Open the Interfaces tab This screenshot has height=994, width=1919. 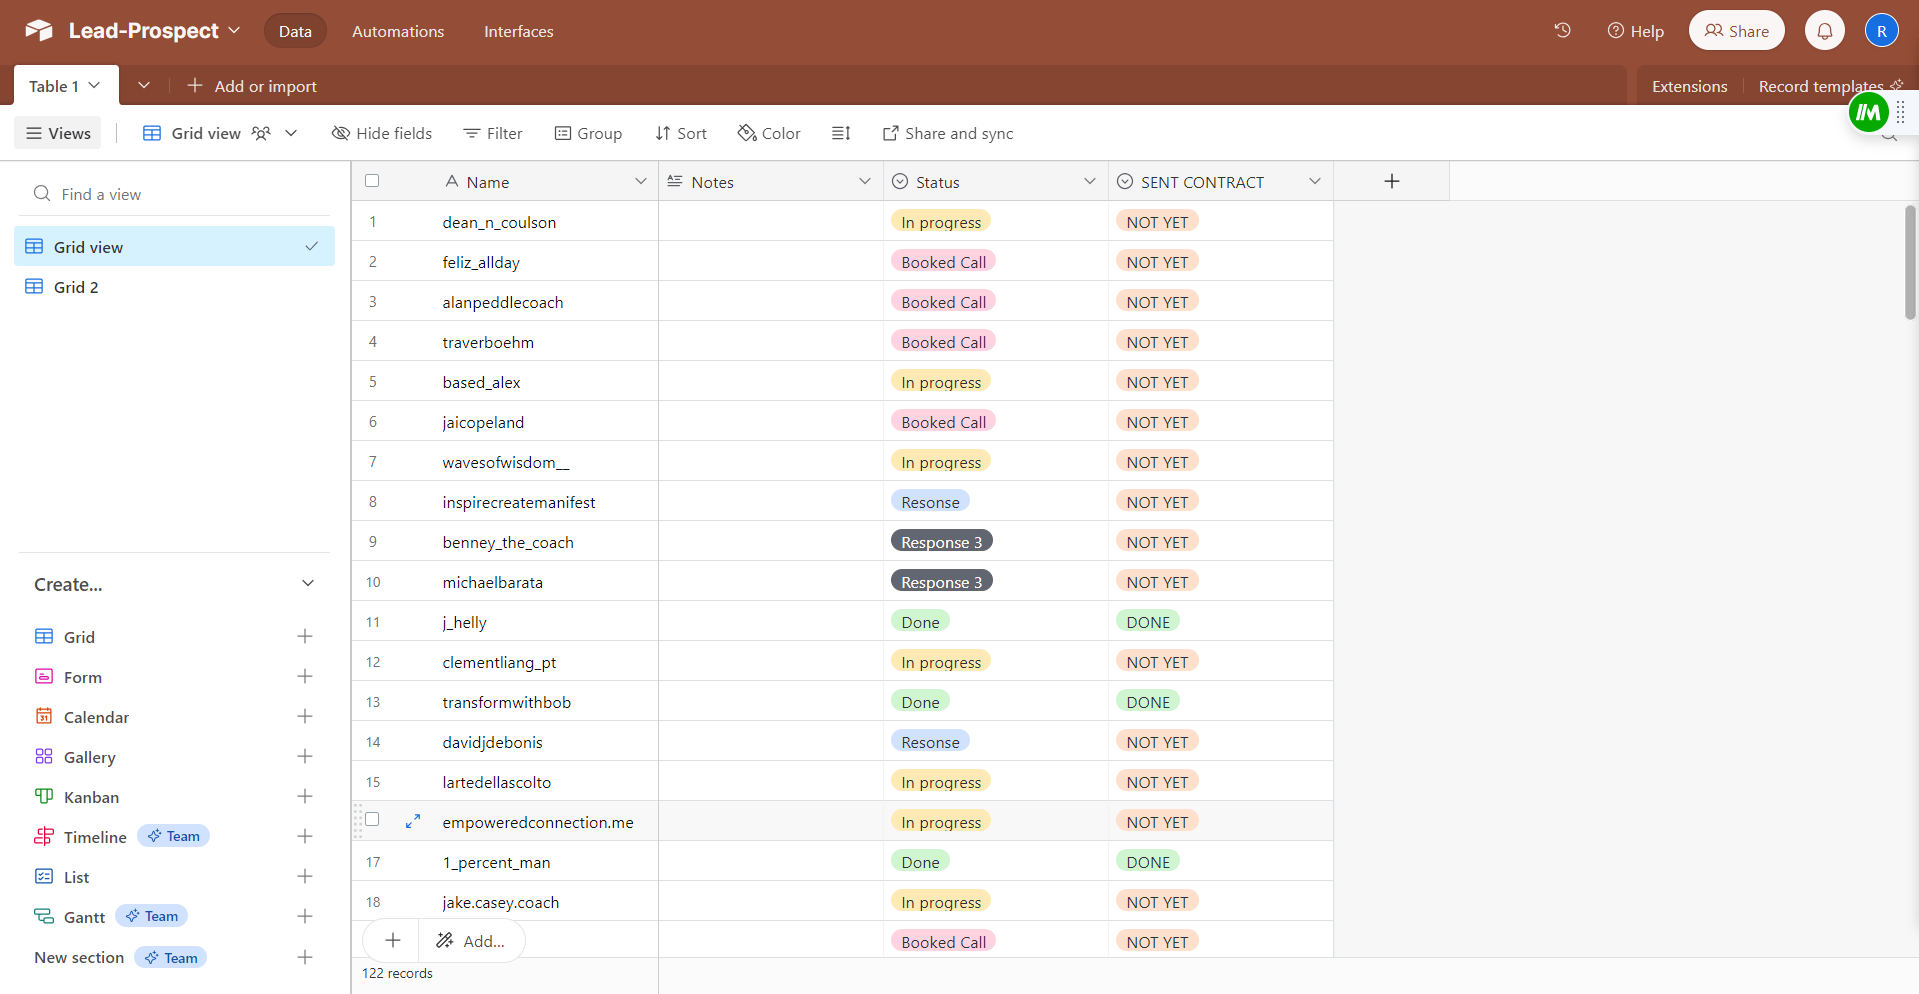518,31
